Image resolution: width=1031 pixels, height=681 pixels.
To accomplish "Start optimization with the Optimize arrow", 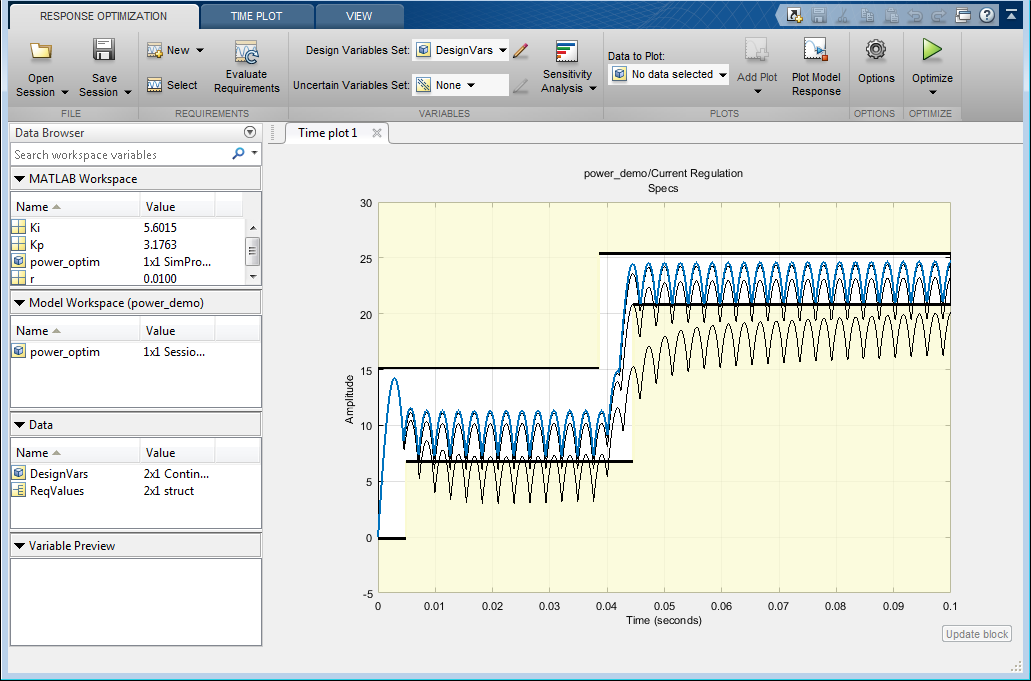I will [x=932, y=50].
